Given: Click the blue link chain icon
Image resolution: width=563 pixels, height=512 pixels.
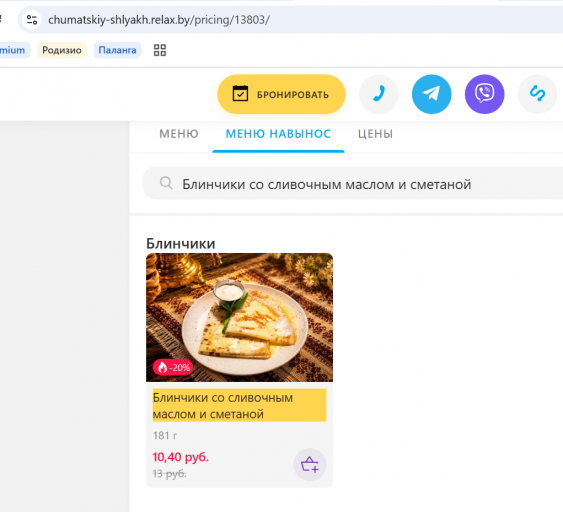Looking at the screenshot, I should (538, 94).
